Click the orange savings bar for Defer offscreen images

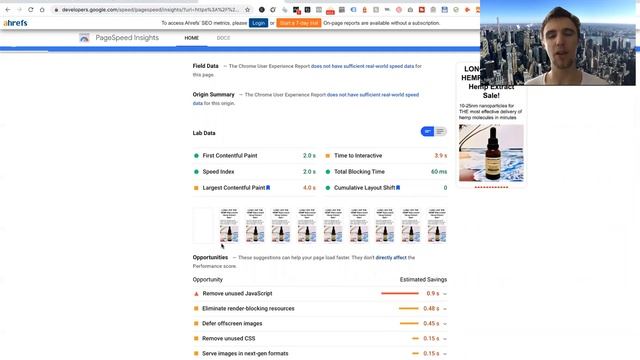tap(409, 323)
